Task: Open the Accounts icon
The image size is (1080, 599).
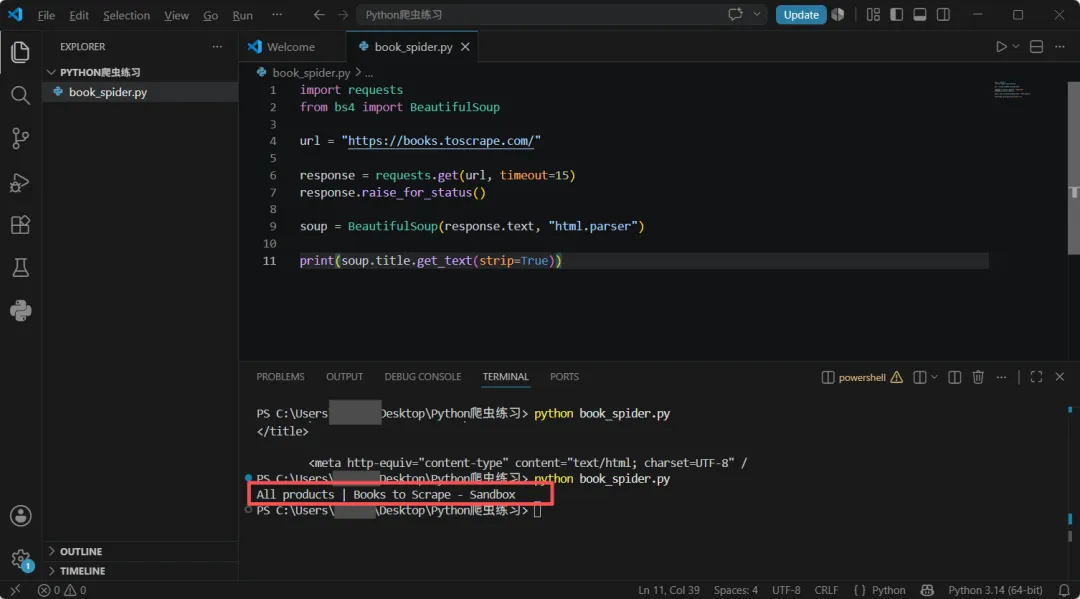Action: (x=20, y=516)
